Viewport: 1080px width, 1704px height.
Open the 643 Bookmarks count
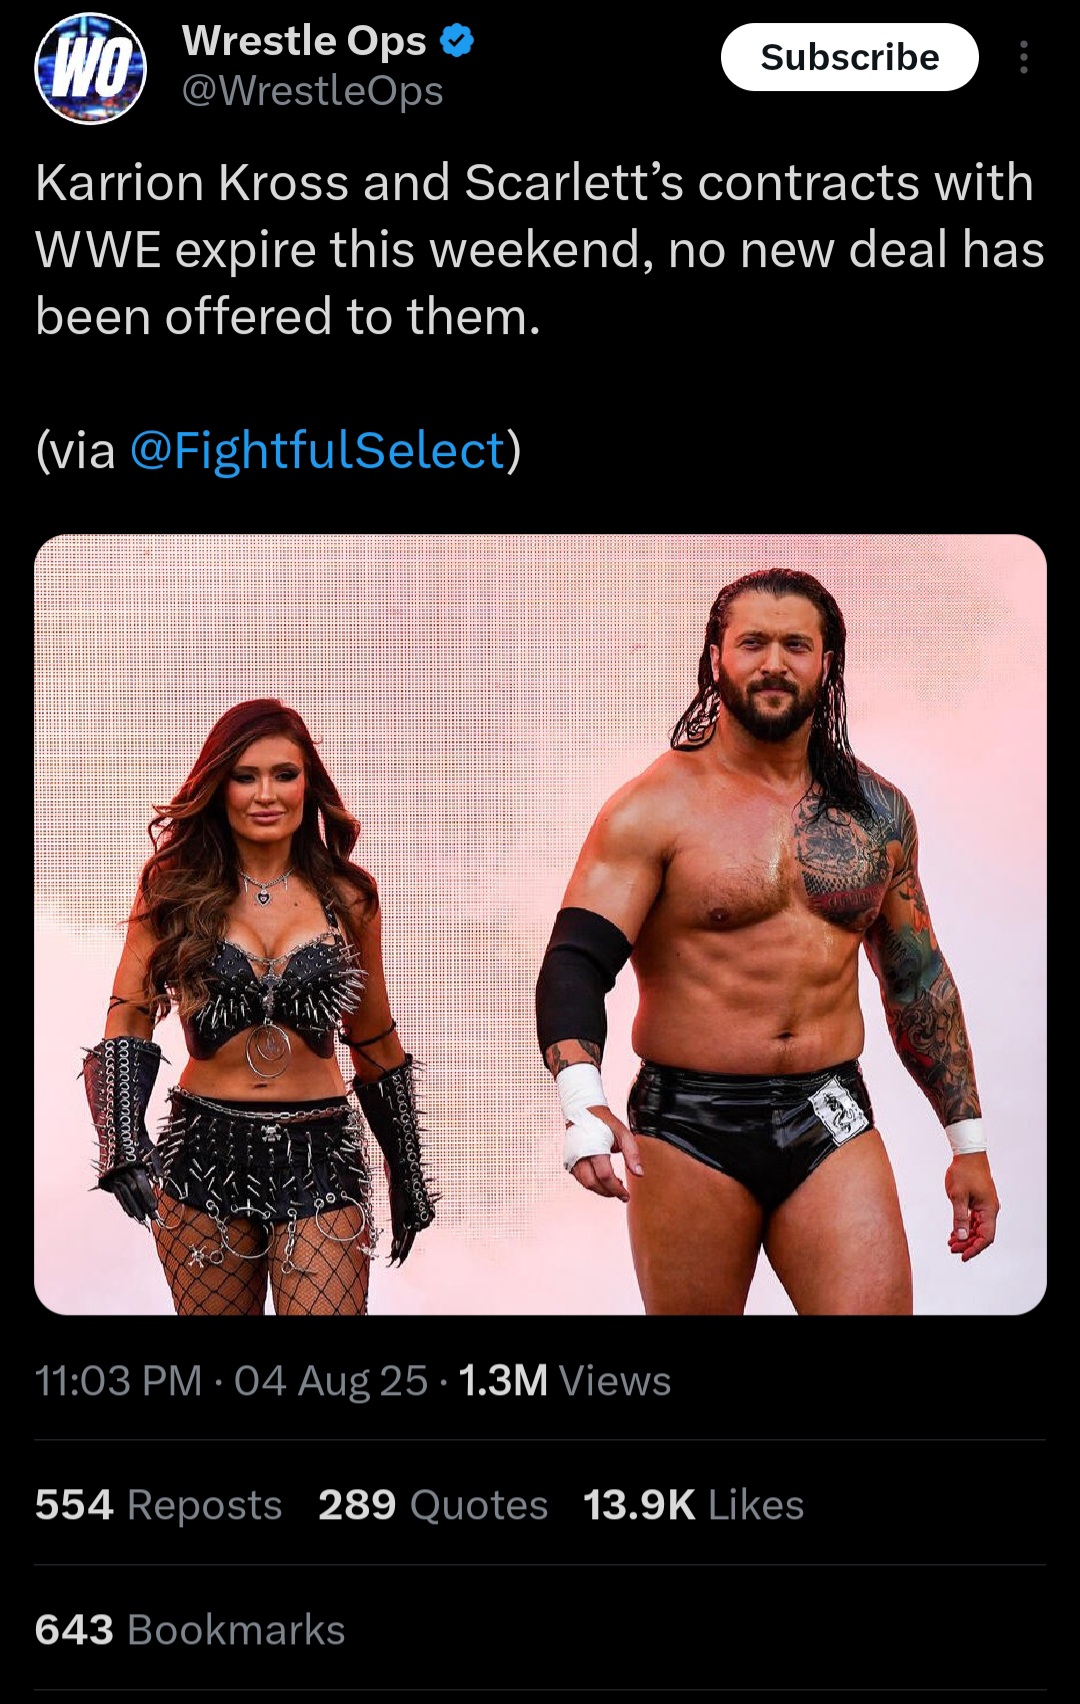(190, 1629)
